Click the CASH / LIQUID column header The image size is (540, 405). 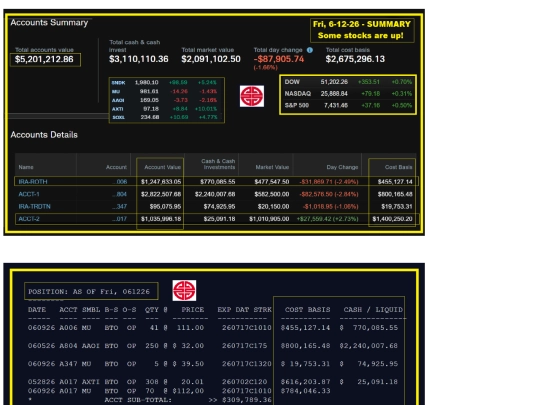tap(373, 310)
